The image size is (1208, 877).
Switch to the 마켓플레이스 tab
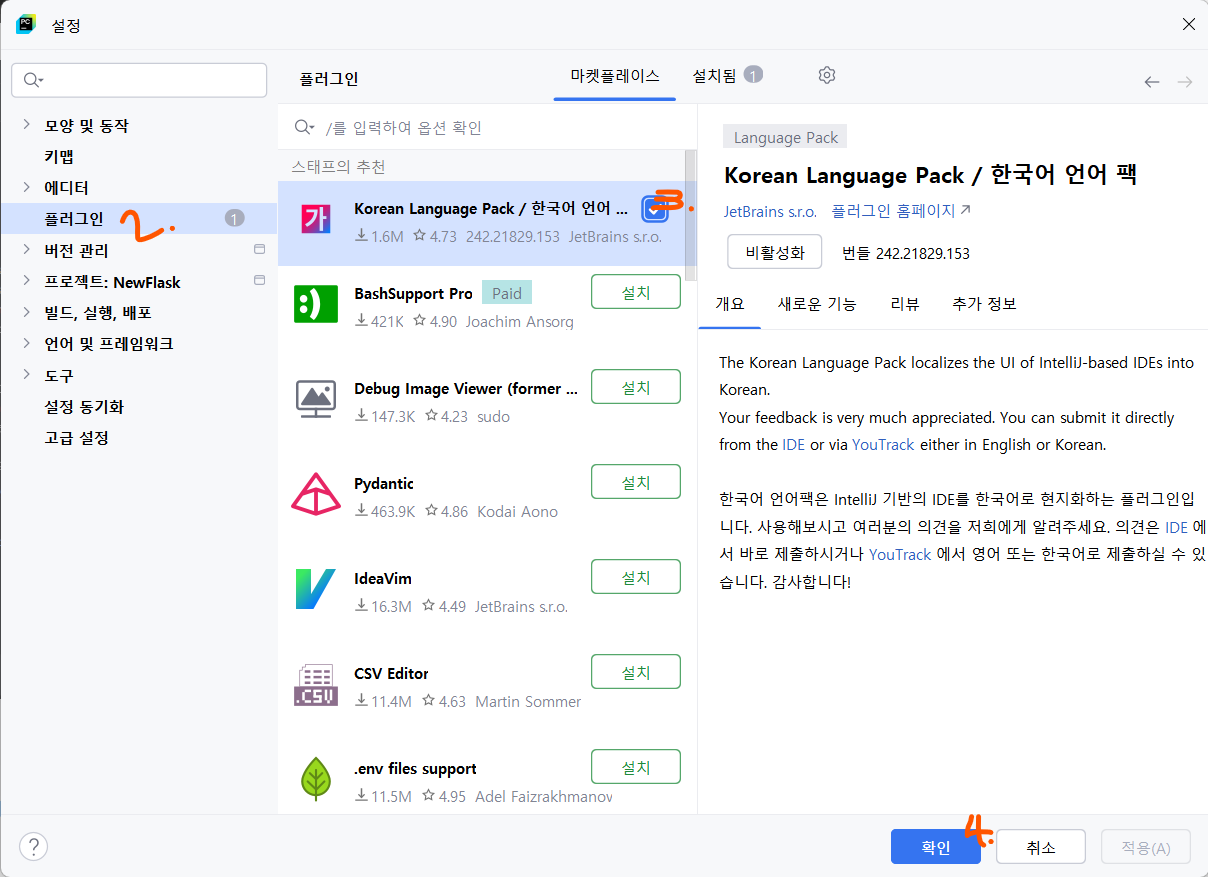point(615,76)
